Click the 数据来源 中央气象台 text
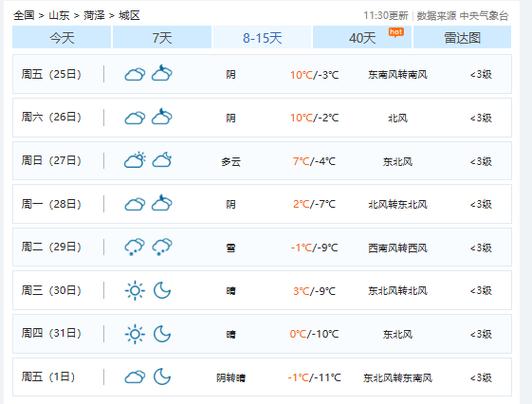Viewport: 532px width, 404px height. pos(462,16)
